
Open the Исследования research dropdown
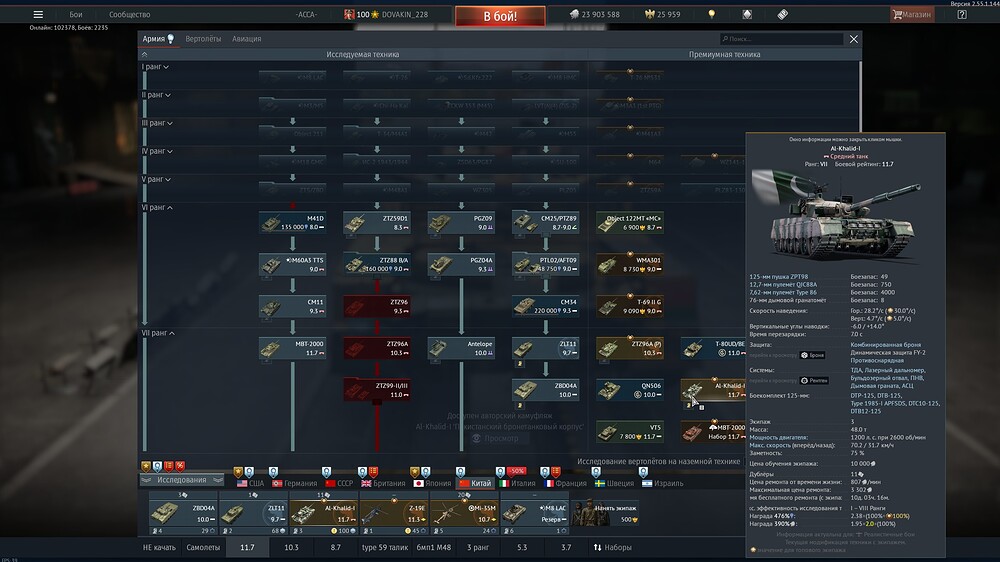[182, 480]
